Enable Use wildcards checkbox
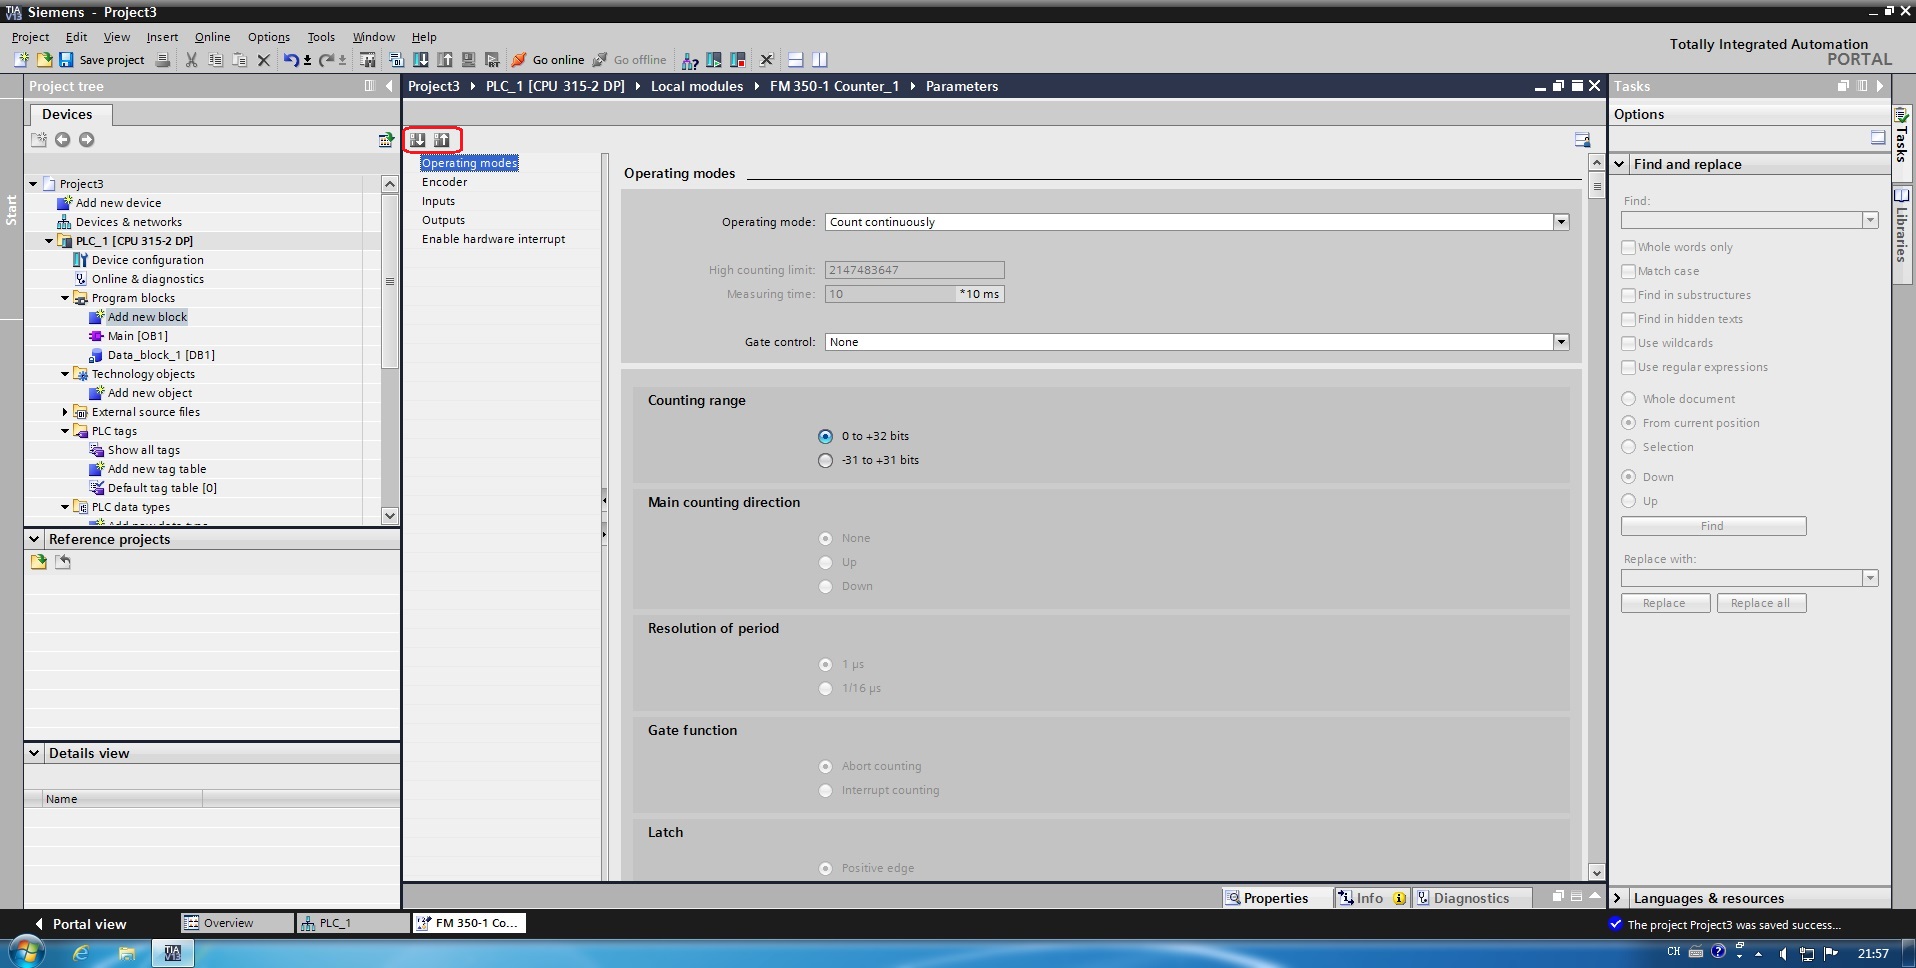 tap(1628, 343)
